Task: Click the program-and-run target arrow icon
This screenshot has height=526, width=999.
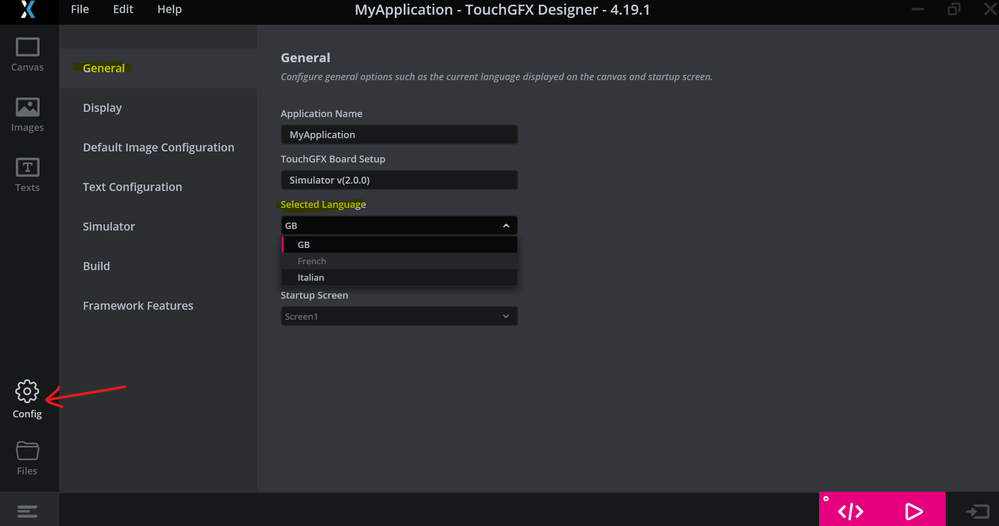Action: tap(977, 511)
